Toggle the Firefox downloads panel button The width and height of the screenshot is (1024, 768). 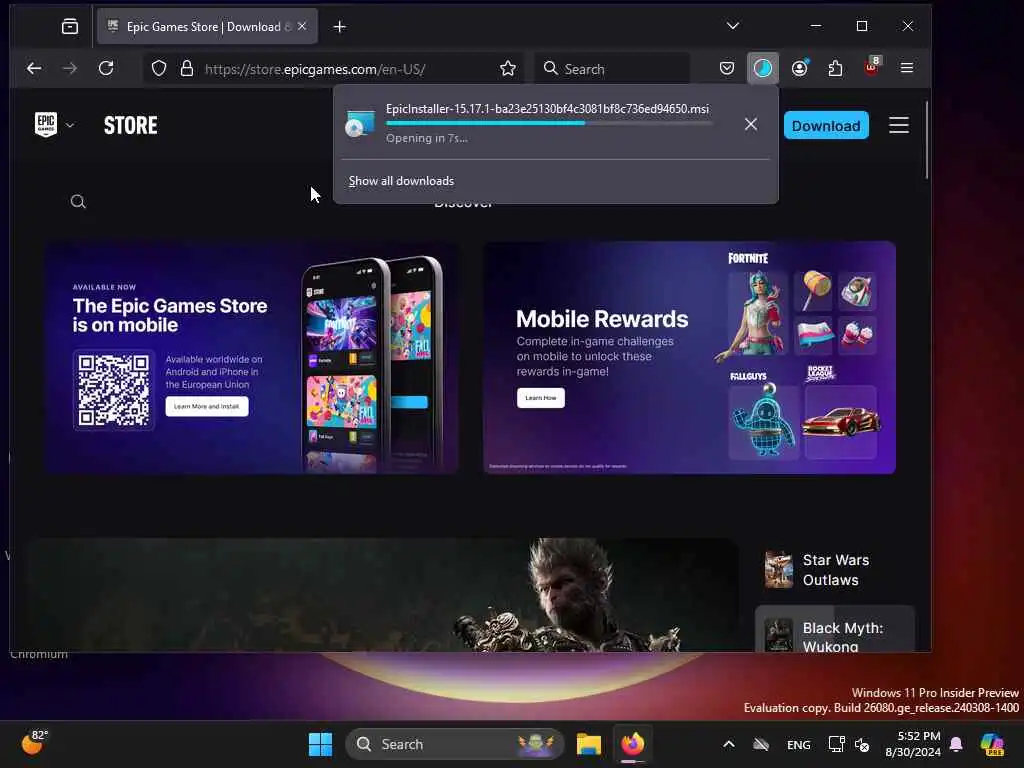coord(763,69)
